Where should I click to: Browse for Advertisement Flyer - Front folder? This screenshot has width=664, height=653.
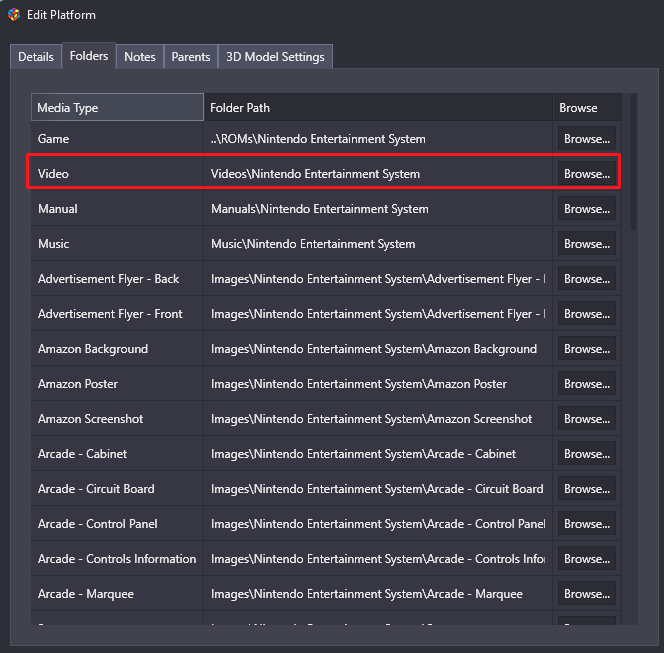587,314
